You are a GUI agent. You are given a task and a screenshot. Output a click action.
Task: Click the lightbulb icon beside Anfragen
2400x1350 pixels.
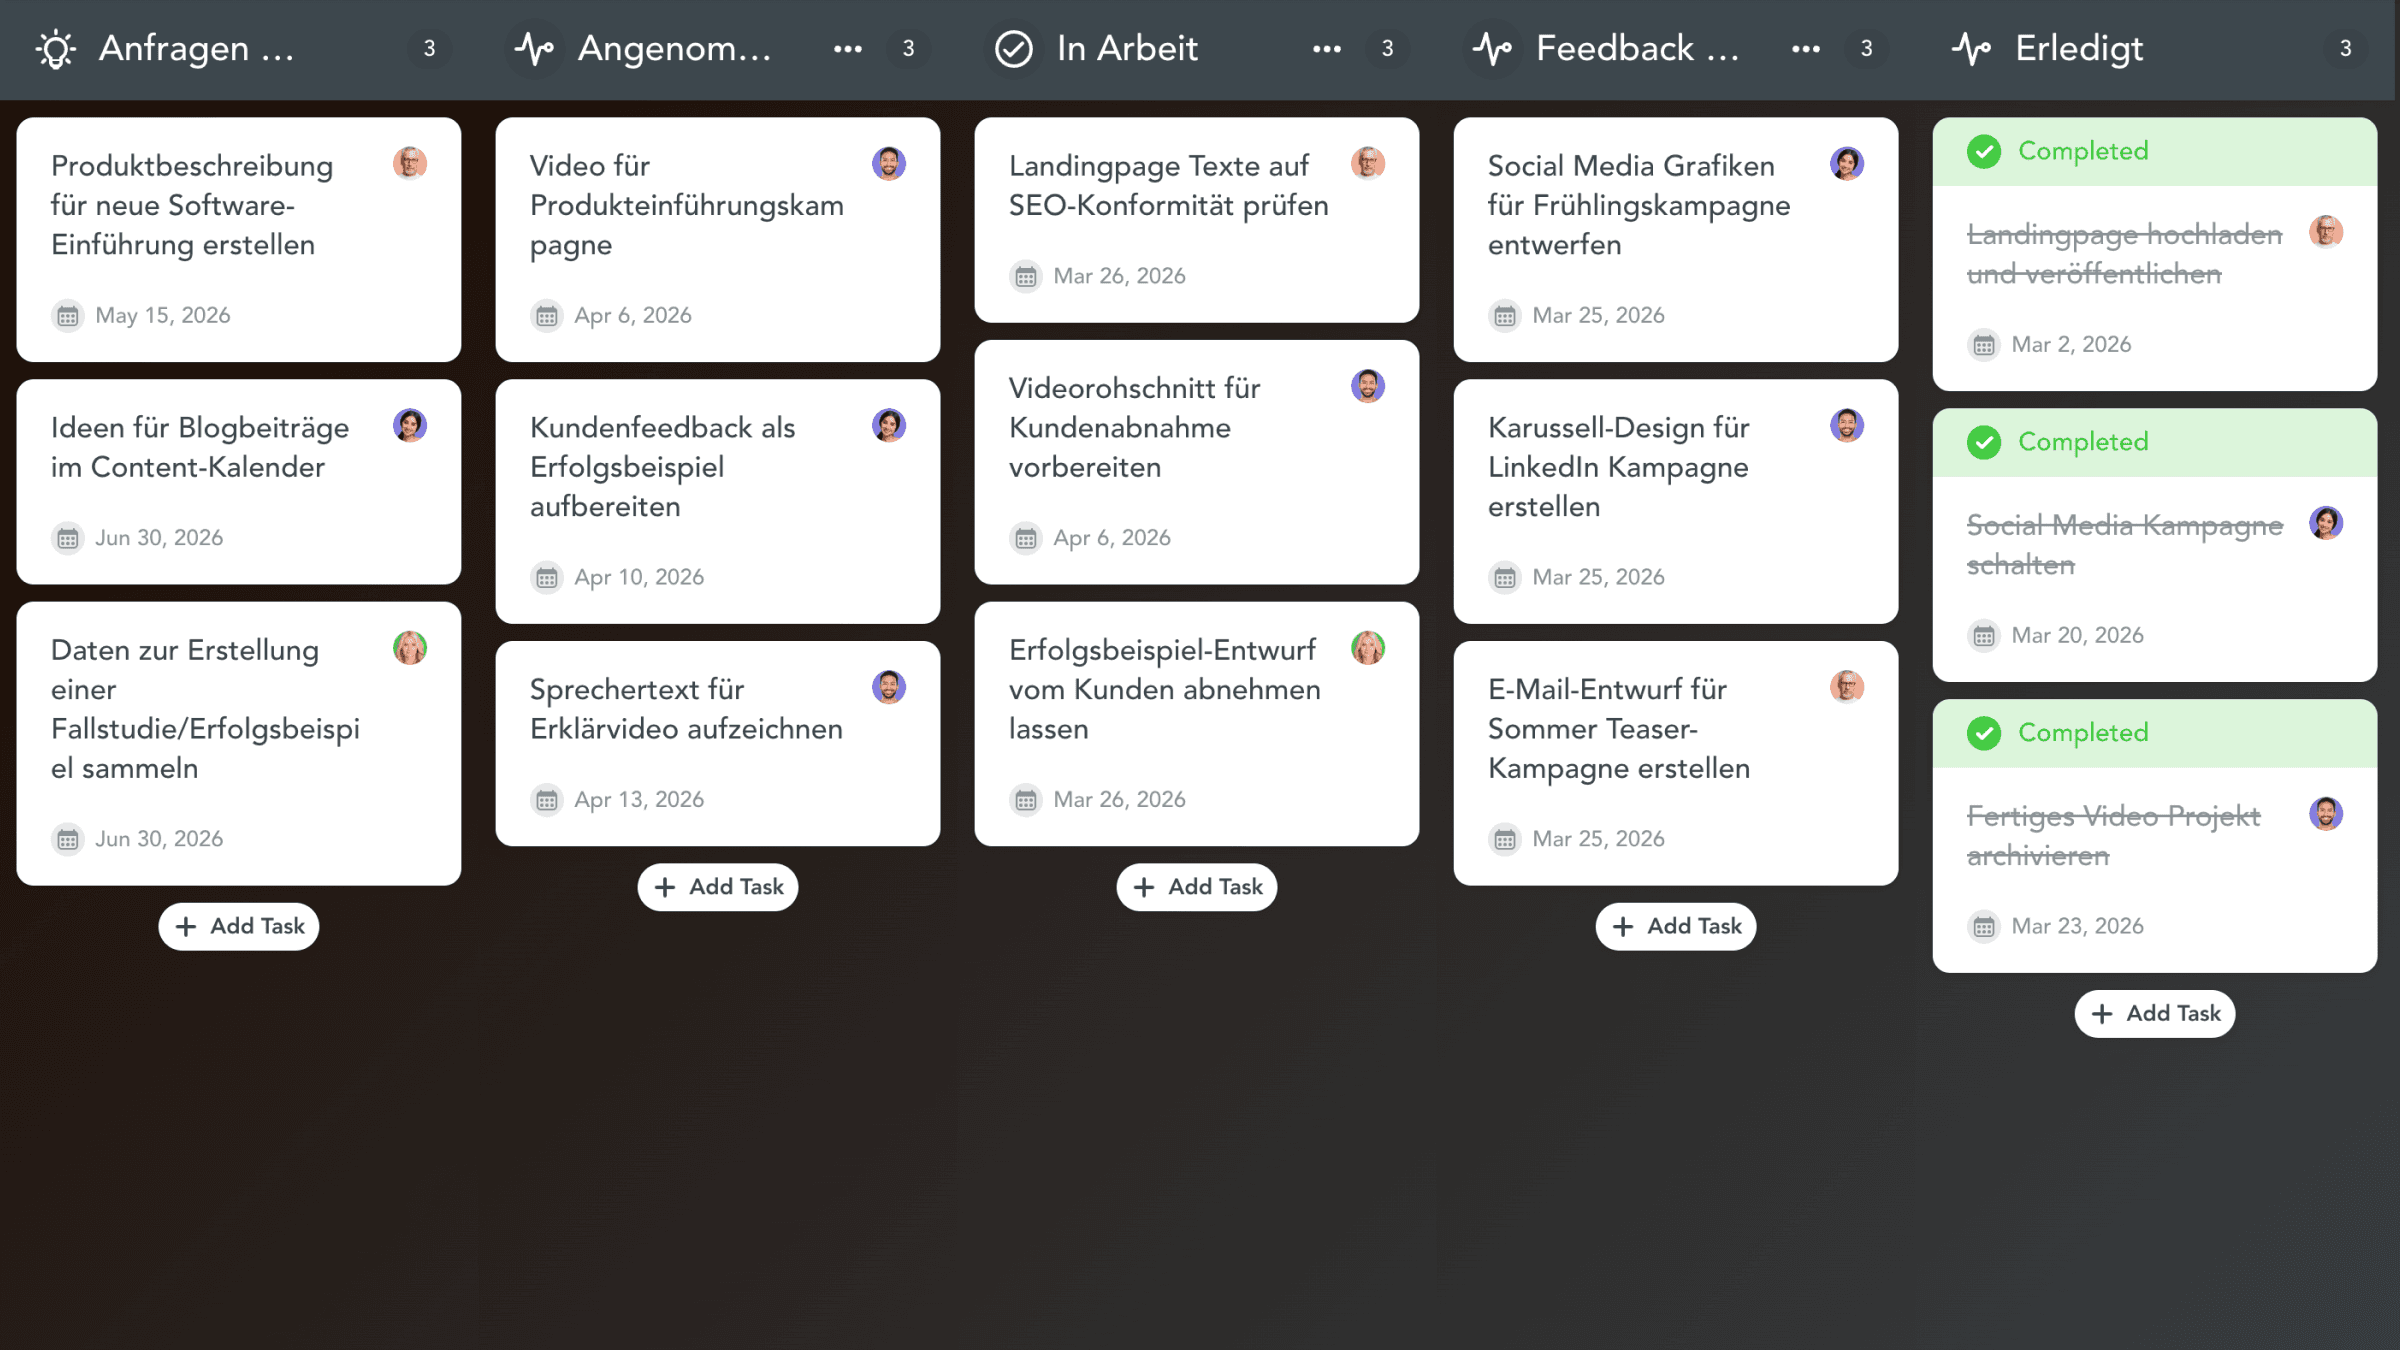tap(56, 49)
